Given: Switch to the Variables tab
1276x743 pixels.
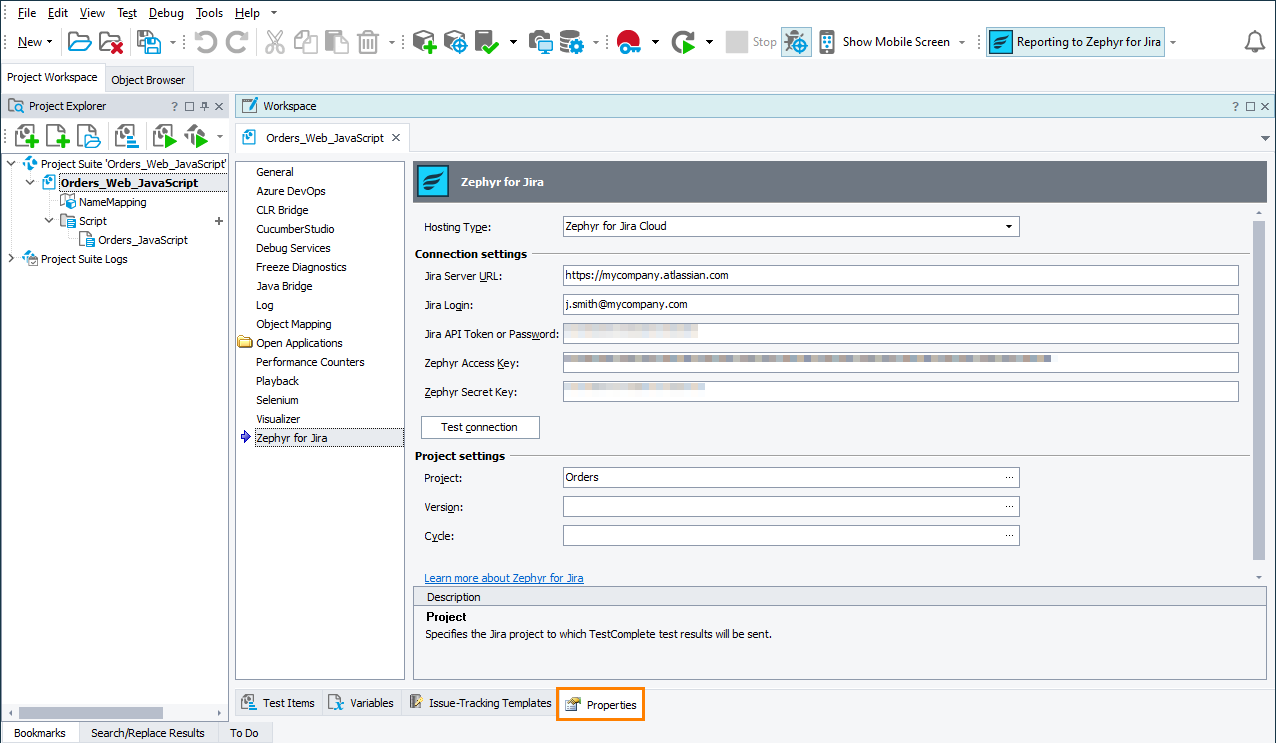Looking at the screenshot, I should tap(361, 703).
